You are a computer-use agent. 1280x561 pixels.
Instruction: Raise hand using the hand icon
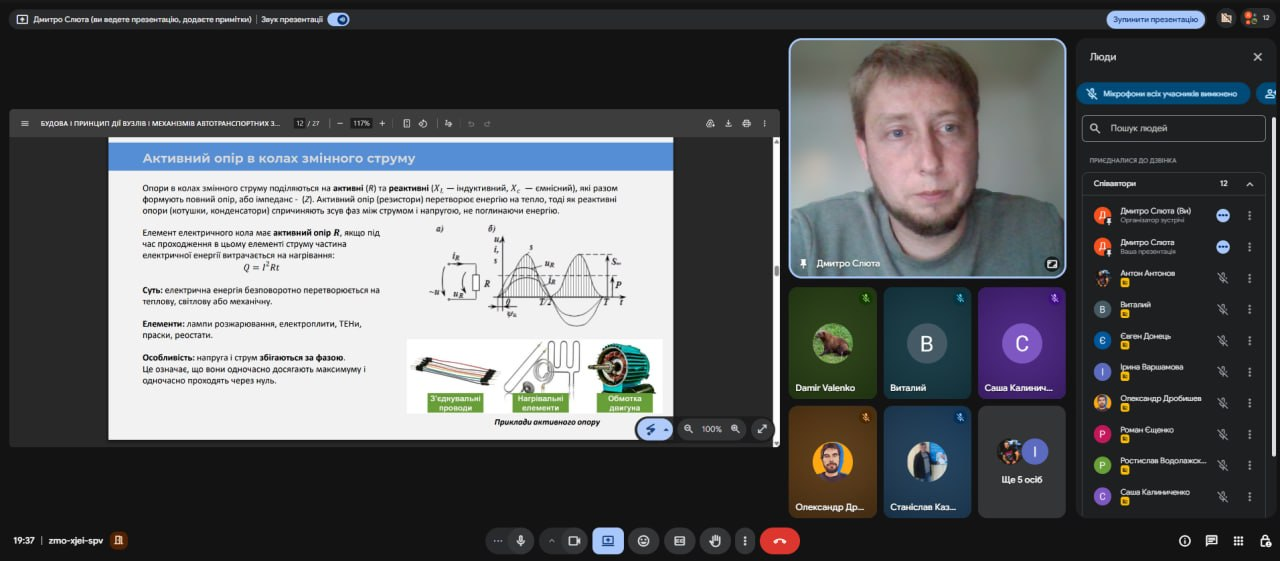(x=715, y=541)
